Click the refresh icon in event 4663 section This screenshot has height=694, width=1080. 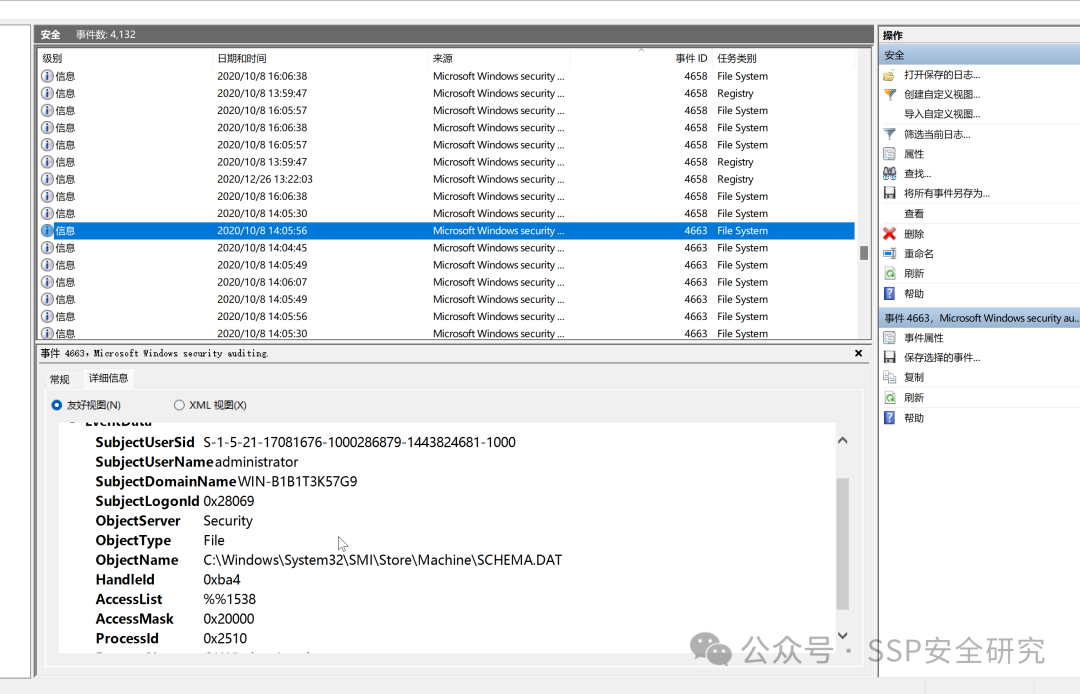(x=889, y=397)
